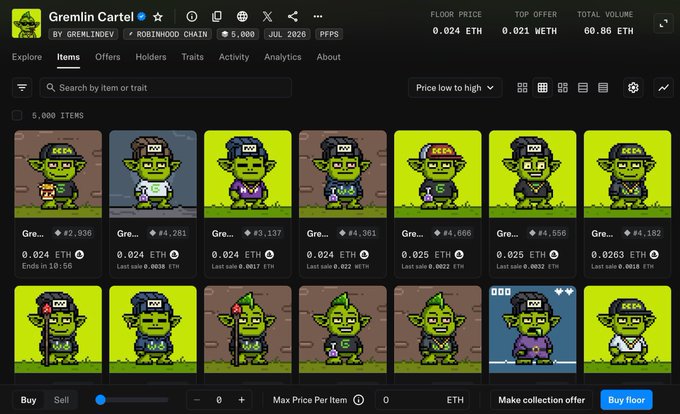Open the Price low to high sort dropdown
The width and height of the screenshot is (680, 414).
(454, 88)
